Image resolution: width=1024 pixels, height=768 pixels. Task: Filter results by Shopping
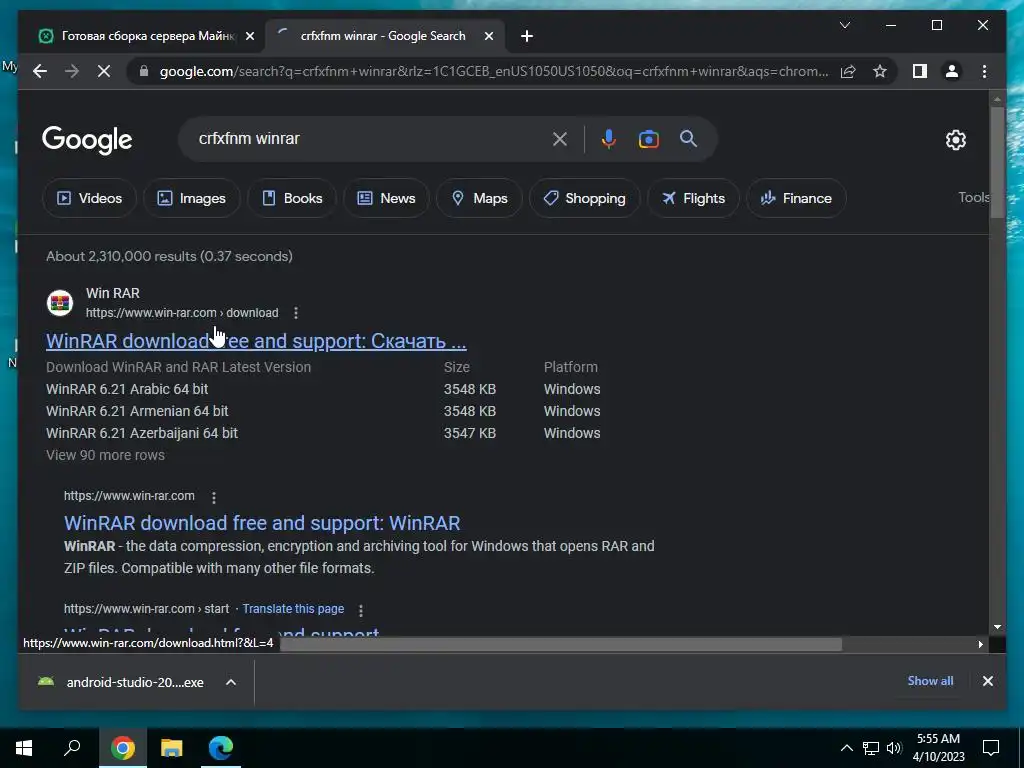pyautogui.click(x=584, y=198)
